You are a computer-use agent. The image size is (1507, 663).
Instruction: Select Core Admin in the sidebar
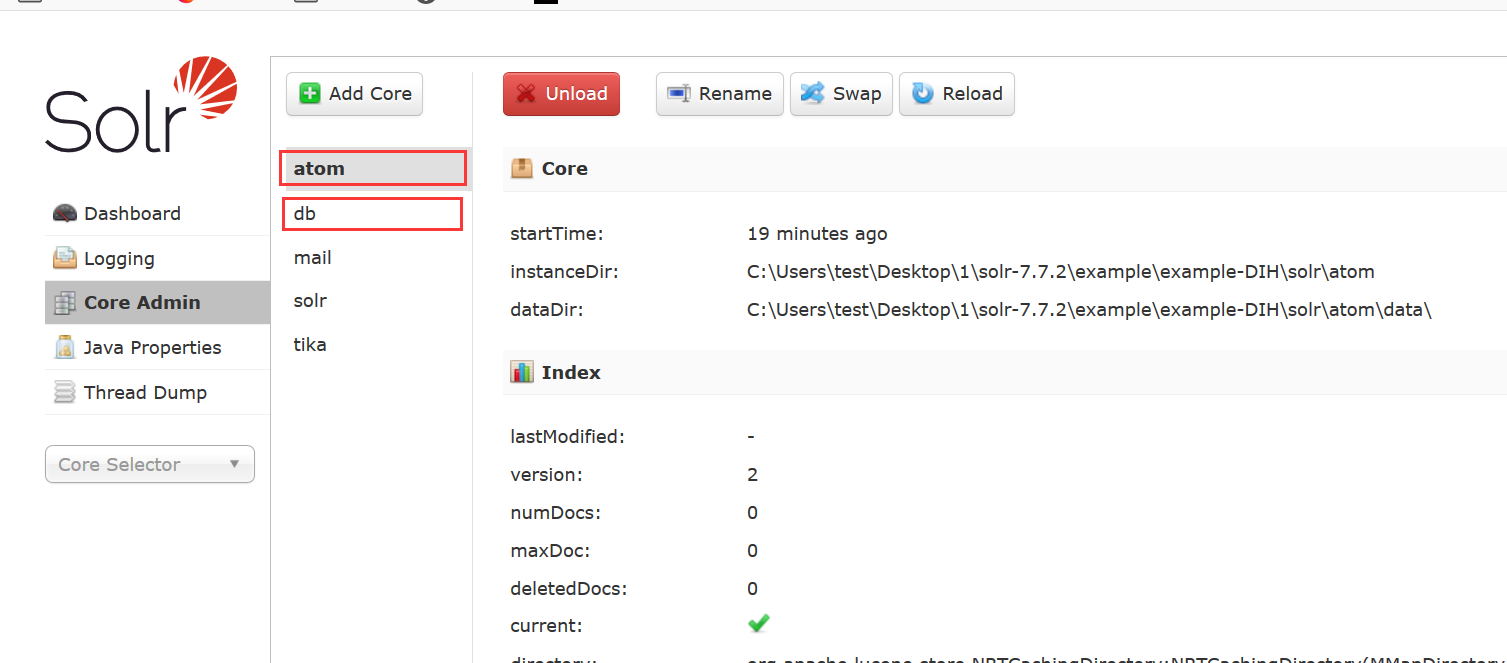pos(157,302)
